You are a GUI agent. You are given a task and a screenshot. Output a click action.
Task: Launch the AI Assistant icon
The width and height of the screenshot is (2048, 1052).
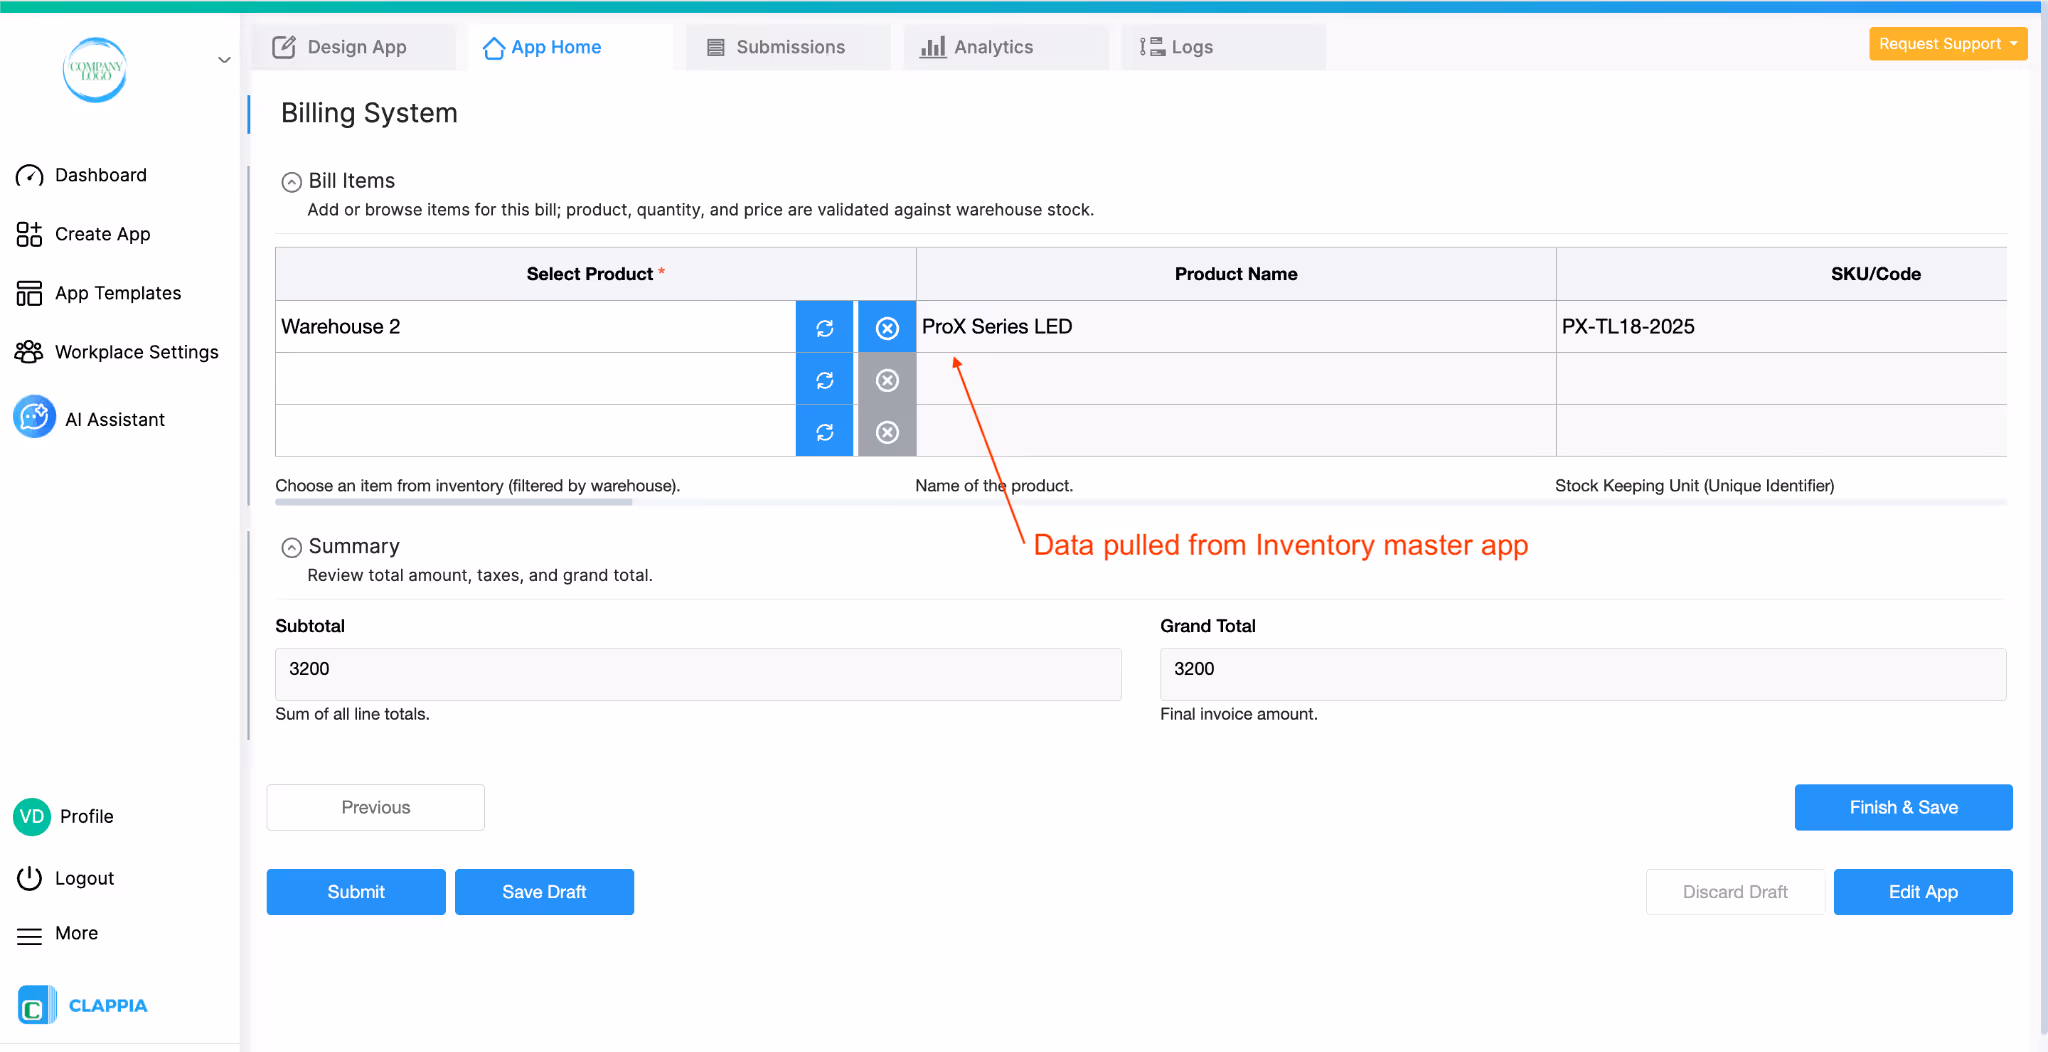coord(33,417)
